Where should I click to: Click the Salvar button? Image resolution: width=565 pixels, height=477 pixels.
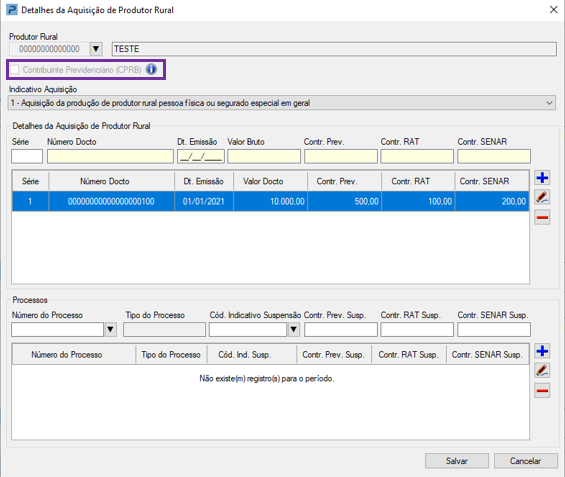(x=457, y=461)
